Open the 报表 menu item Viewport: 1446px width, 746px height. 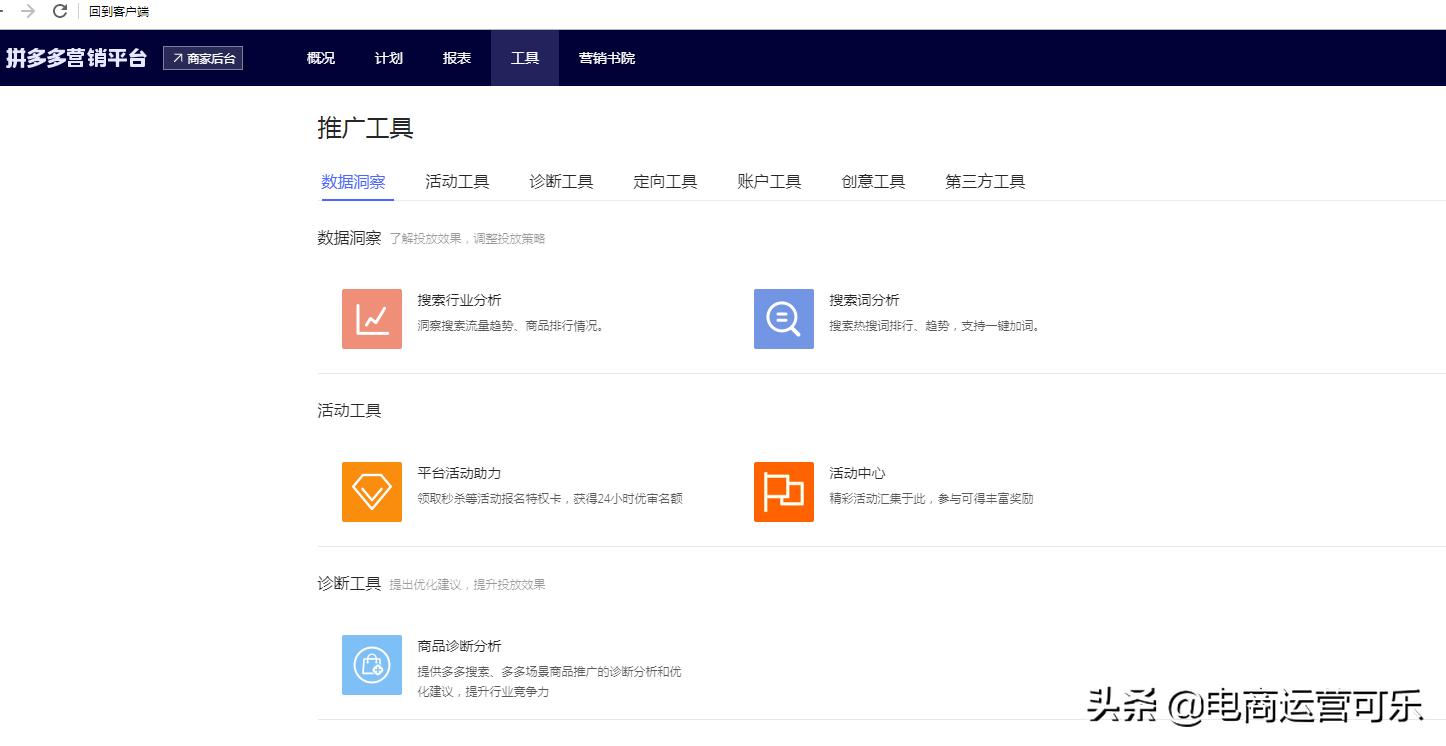point(456,58)
